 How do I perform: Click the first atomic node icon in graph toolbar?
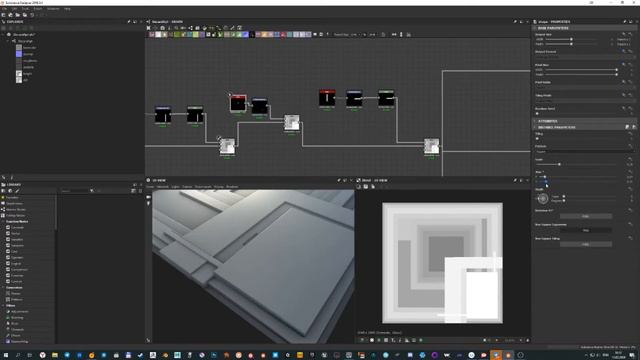pyautogui.click(x=151, y=35)
